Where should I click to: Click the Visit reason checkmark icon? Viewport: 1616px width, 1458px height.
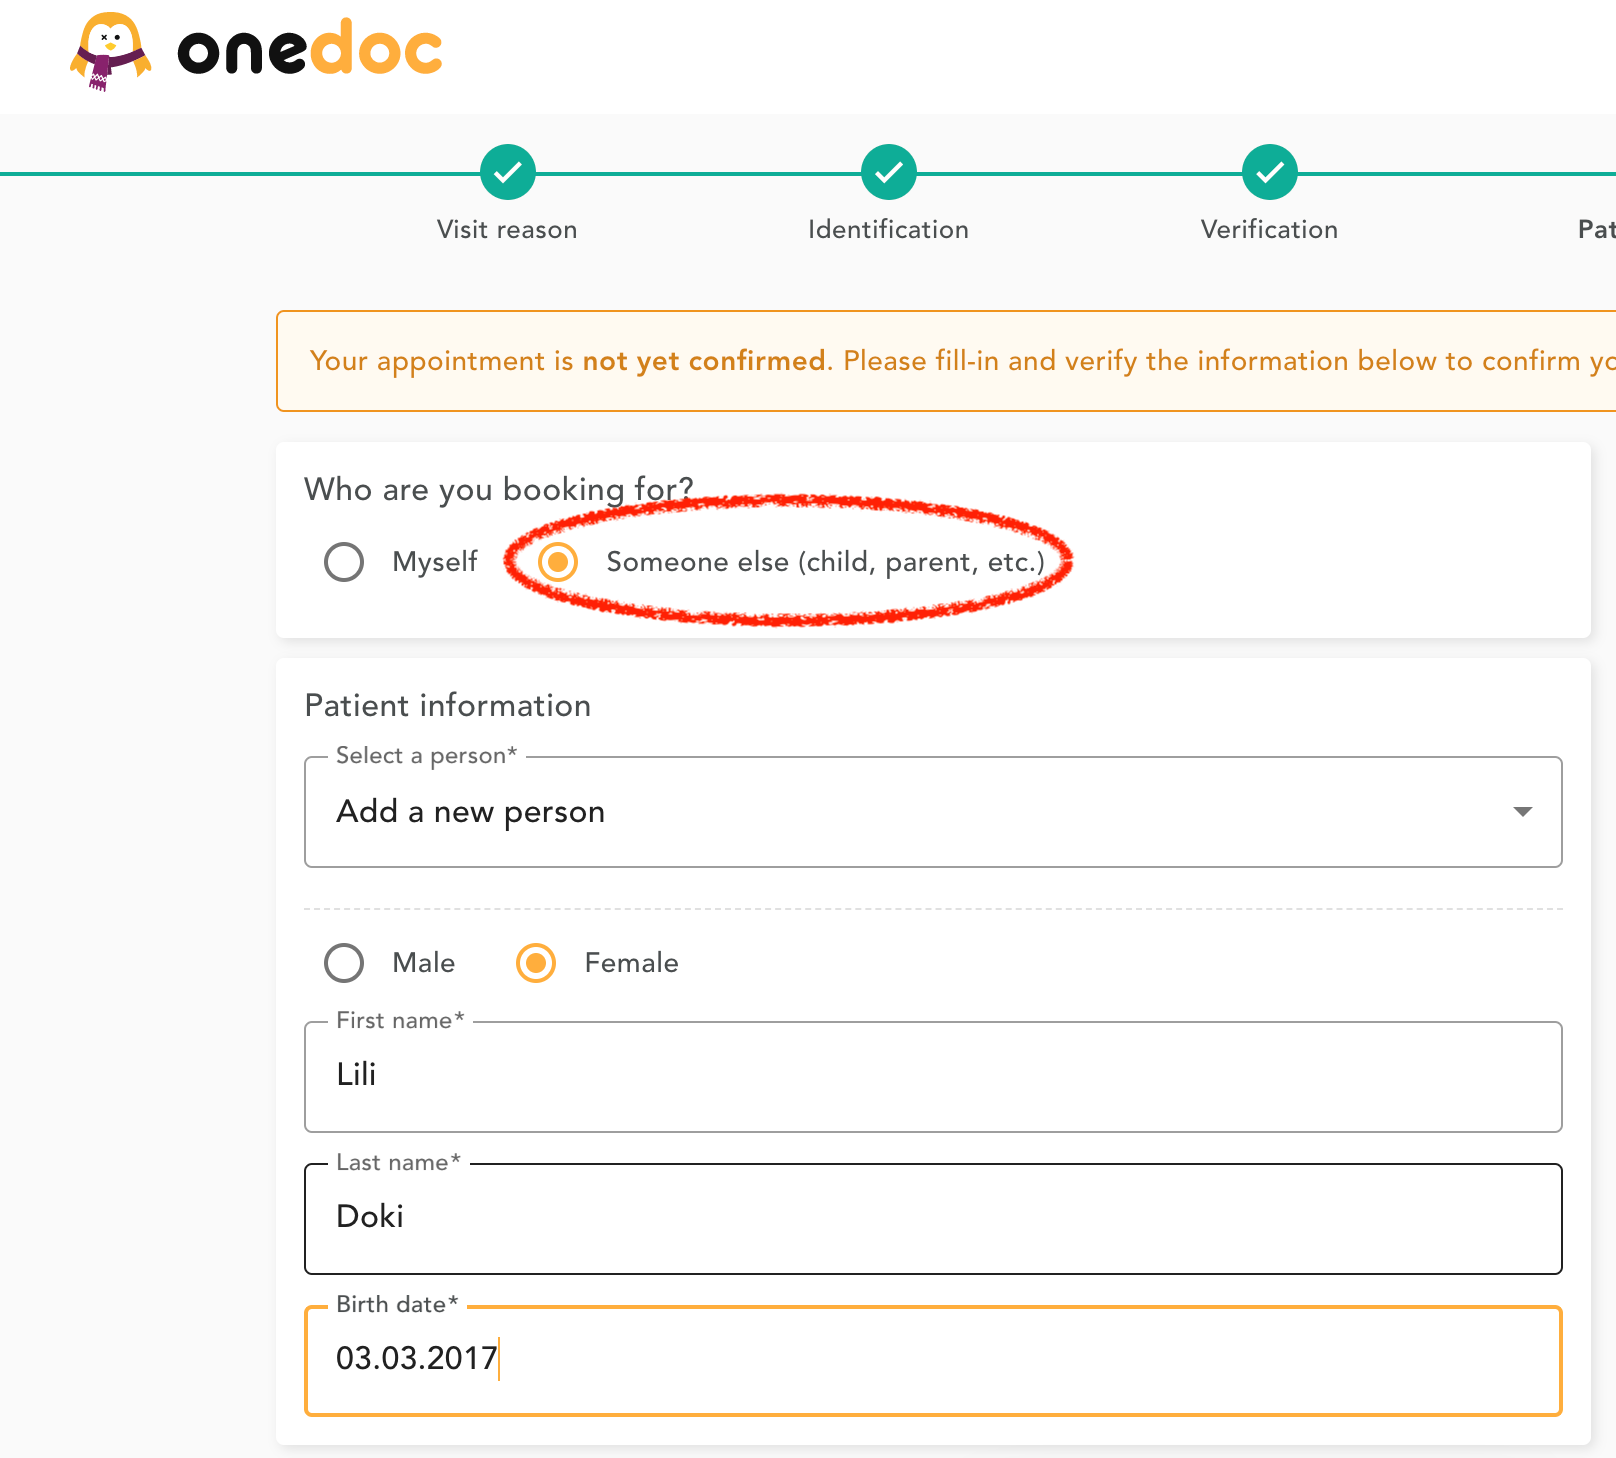coord(508,173)
